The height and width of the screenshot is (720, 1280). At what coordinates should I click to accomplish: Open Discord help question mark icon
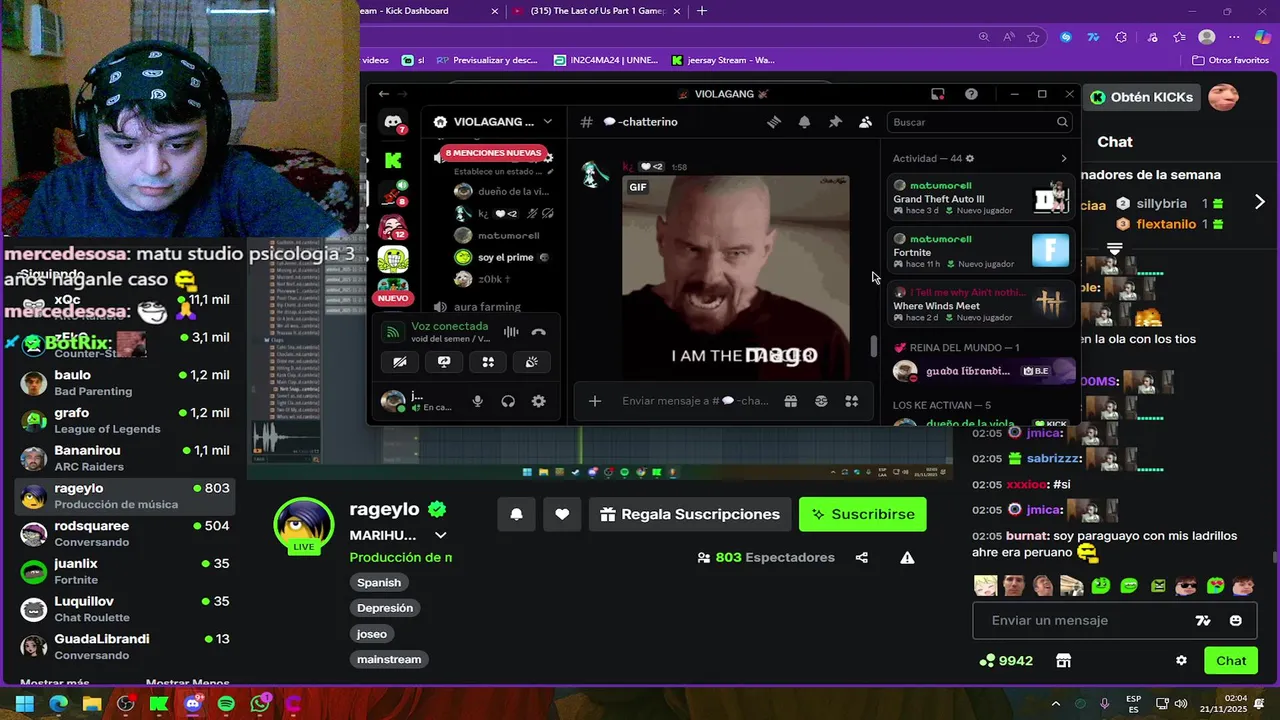[971, 94]
